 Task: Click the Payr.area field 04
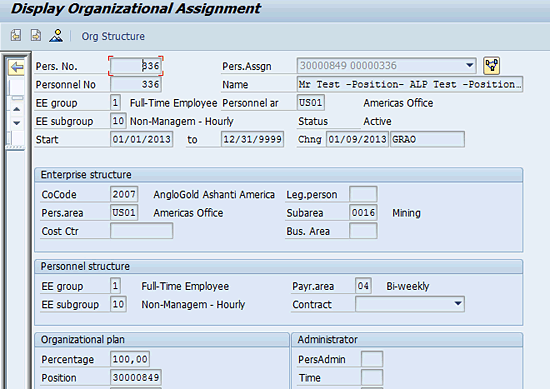coord(363,286)
